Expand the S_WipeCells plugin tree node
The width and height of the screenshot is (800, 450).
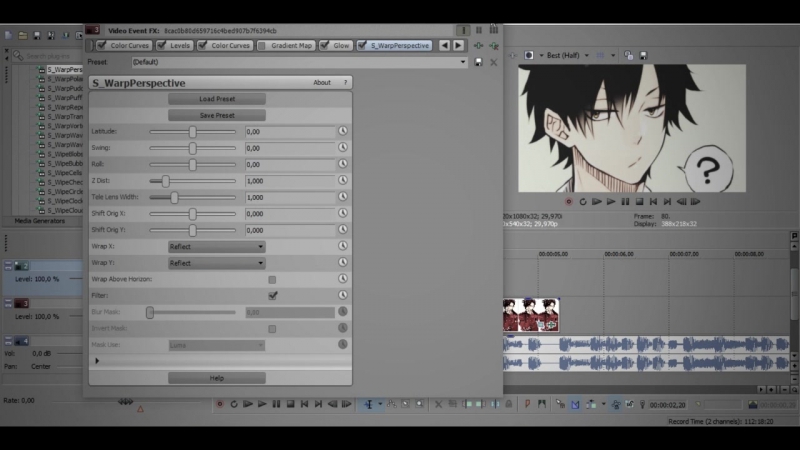click(41, 173)
